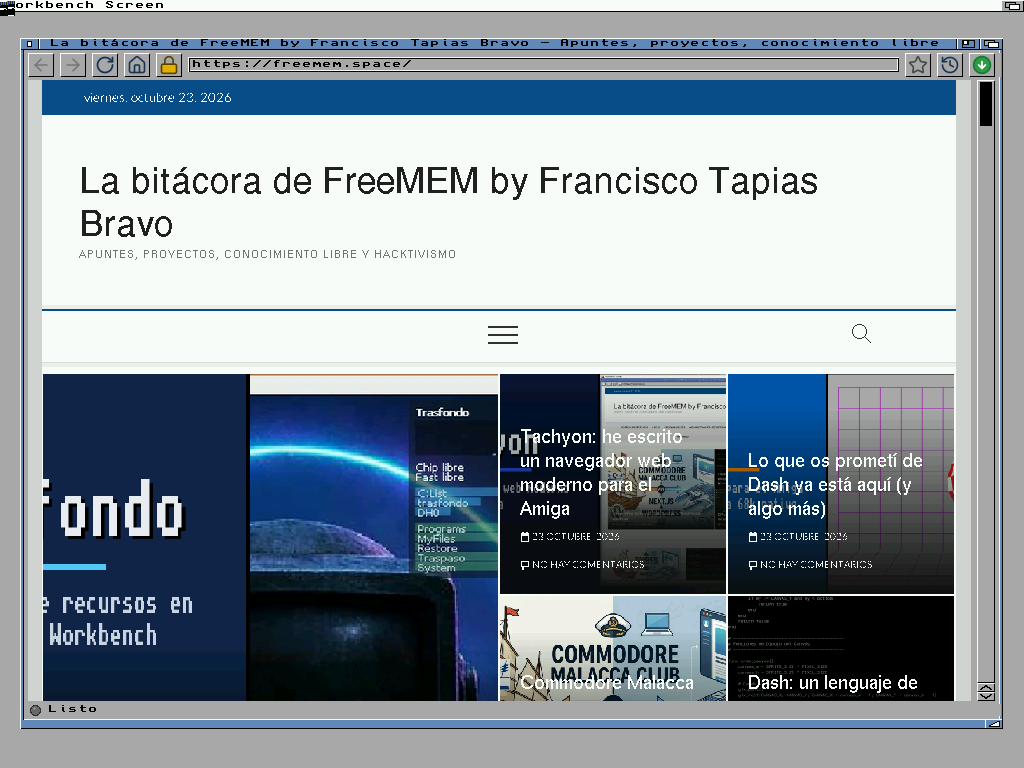Screen dimensions: 1024x768
Task: Click the scroll up arrow at scrollbar bottom
Action: coord(985,688)
